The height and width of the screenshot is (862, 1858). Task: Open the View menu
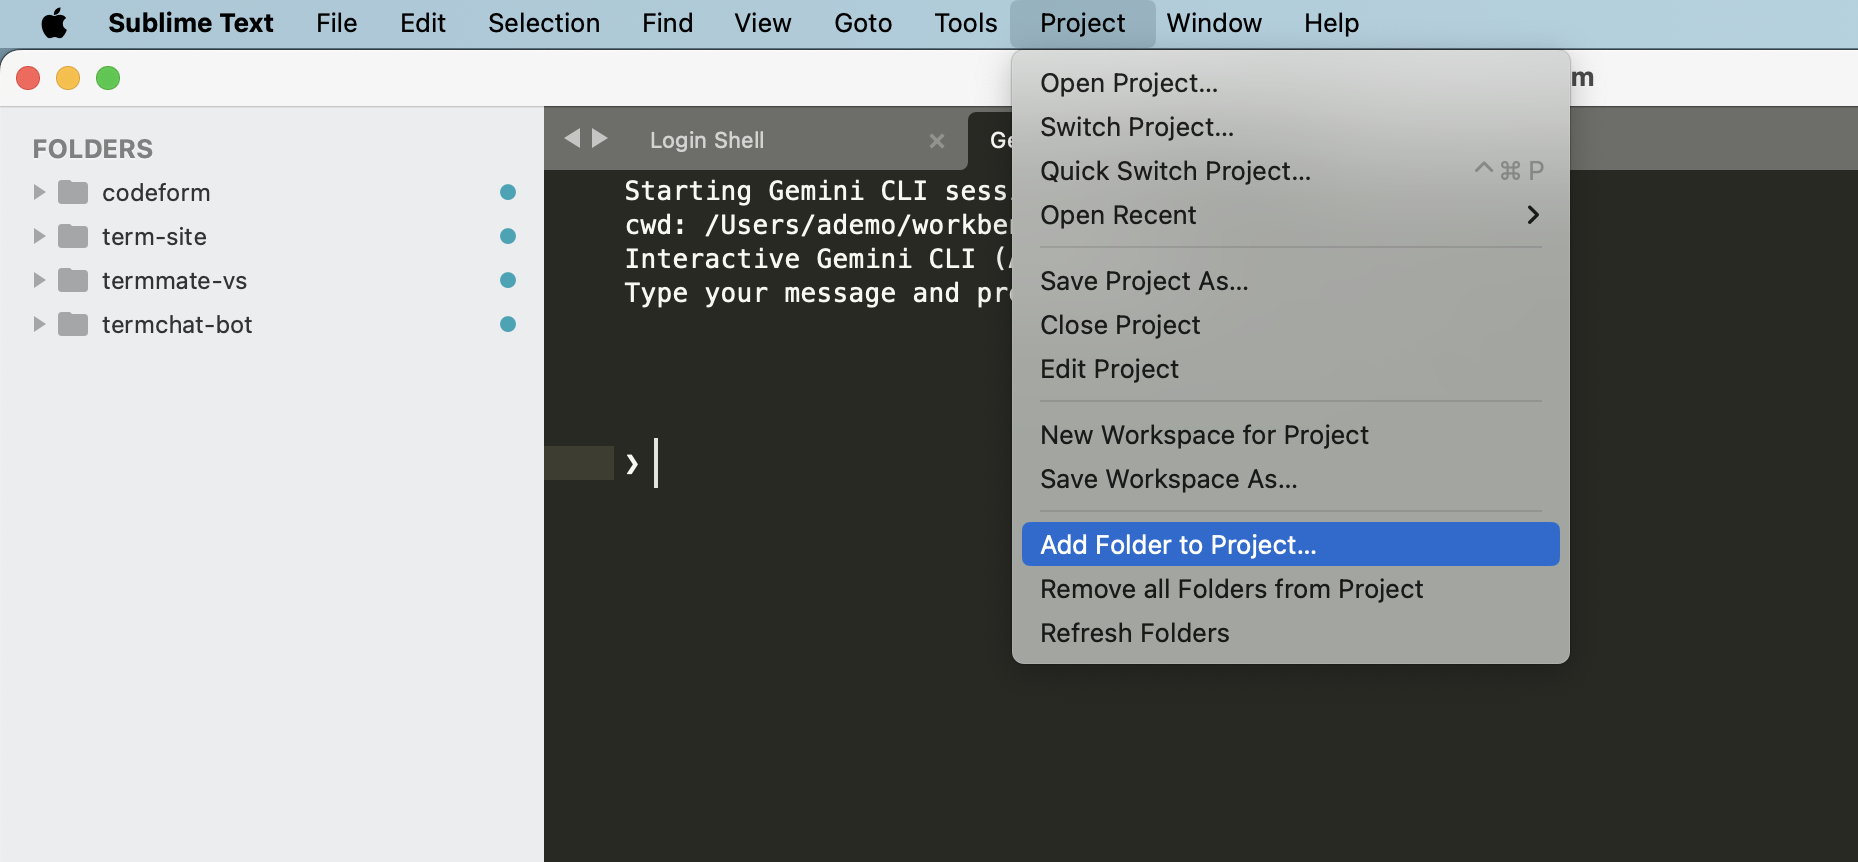pyautogui.click(x=763, y=23)
